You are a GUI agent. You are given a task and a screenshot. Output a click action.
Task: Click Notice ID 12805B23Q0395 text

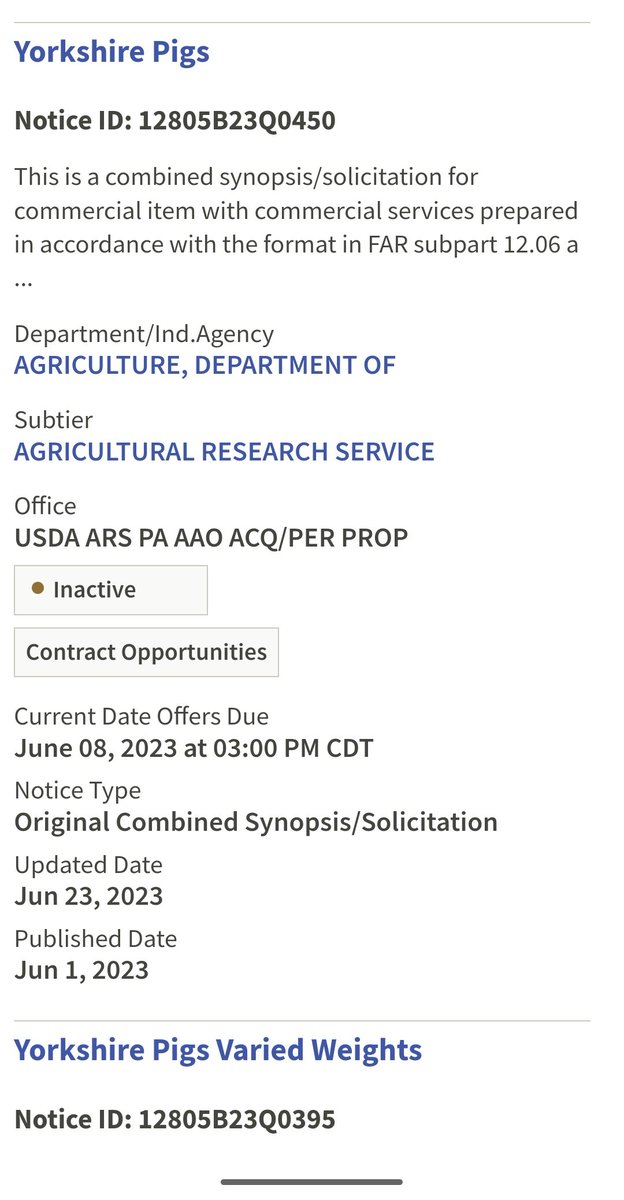[175, 1119]
